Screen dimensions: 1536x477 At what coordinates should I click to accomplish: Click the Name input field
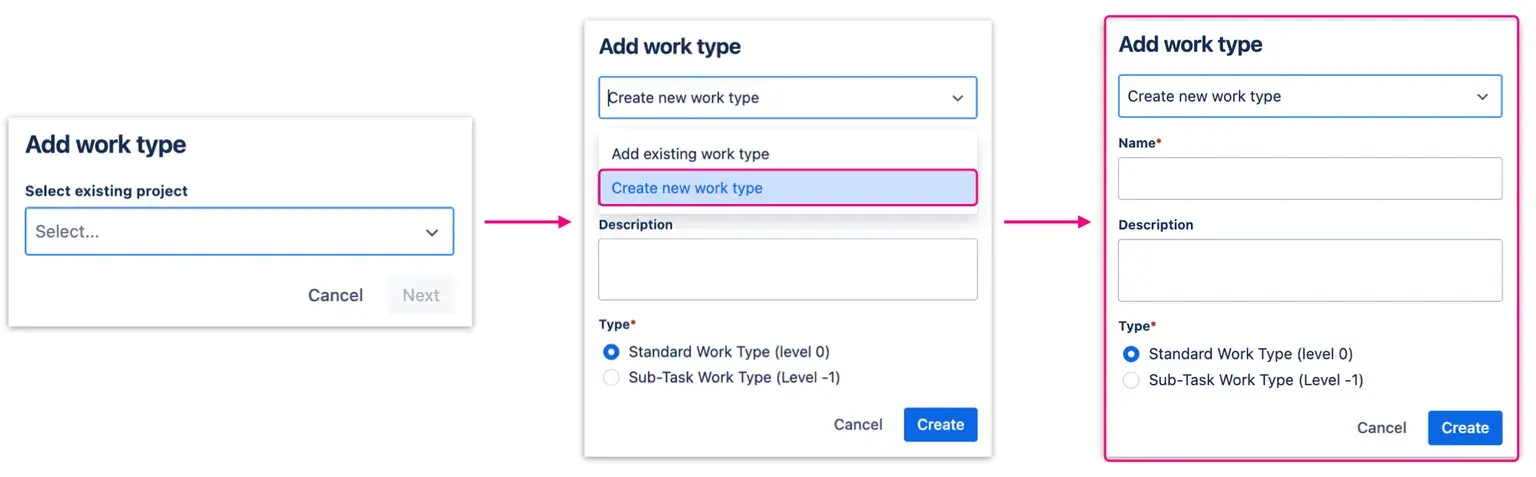pos(1309,178)
